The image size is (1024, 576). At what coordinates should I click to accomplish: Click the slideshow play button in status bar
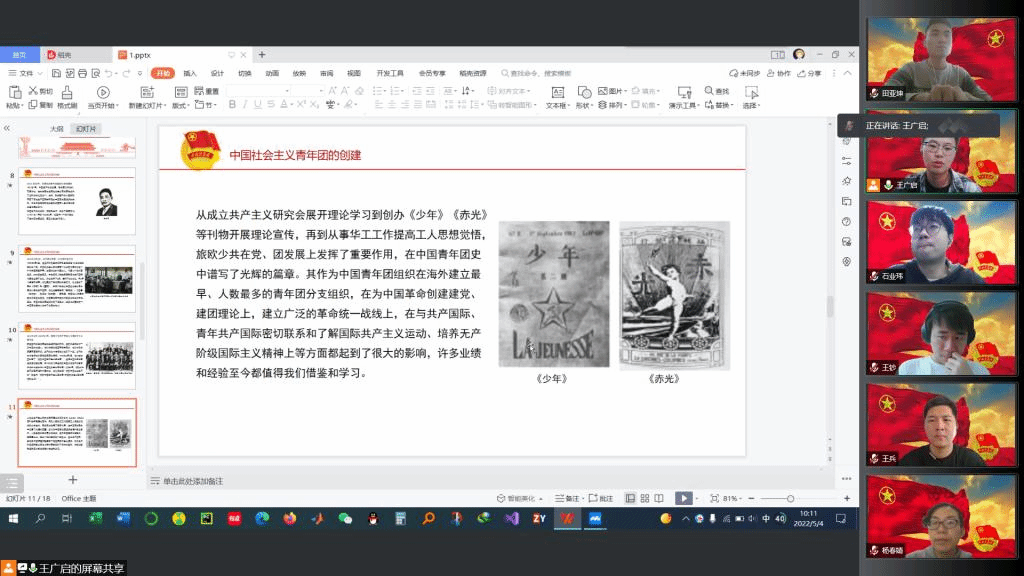tap(683, 498)
